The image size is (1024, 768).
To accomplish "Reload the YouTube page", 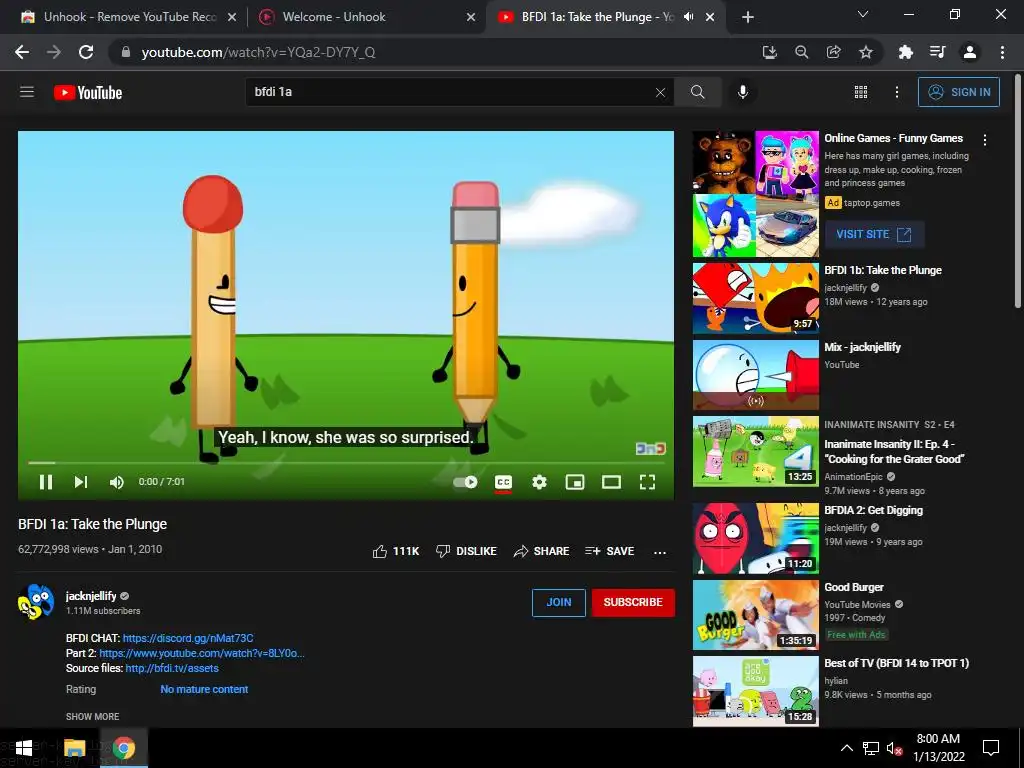I will [86, 52].
